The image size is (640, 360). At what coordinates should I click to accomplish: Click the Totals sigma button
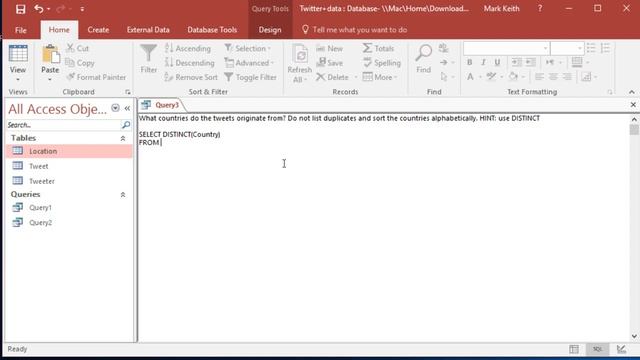pos(378,48)
